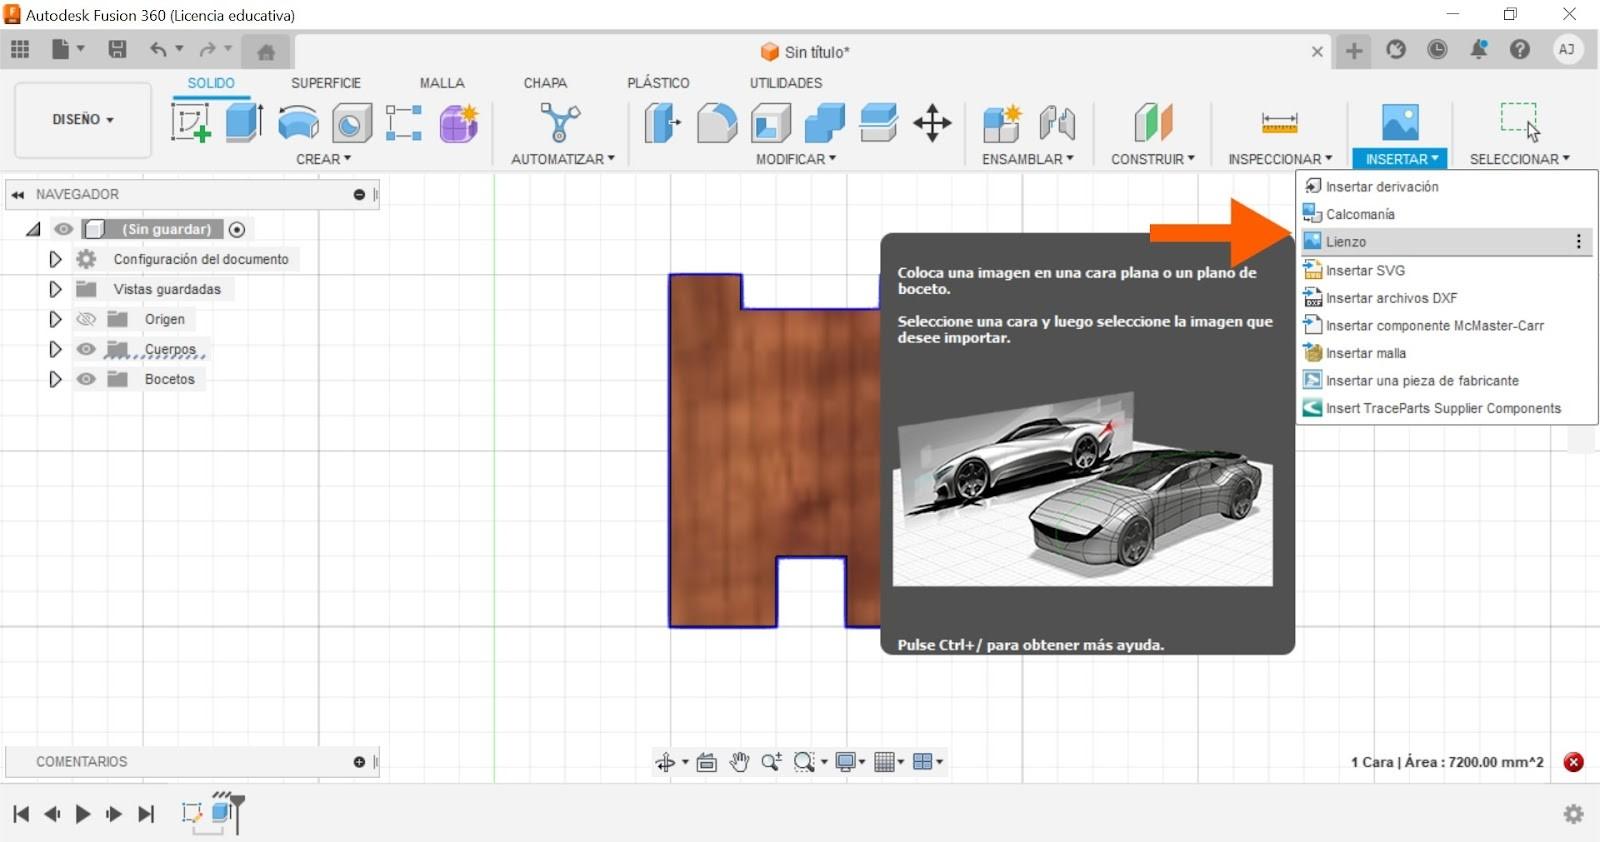Click the Select window-selection icon
The height and width of the screenshot is (842, 1600).
pos(1520,122)
